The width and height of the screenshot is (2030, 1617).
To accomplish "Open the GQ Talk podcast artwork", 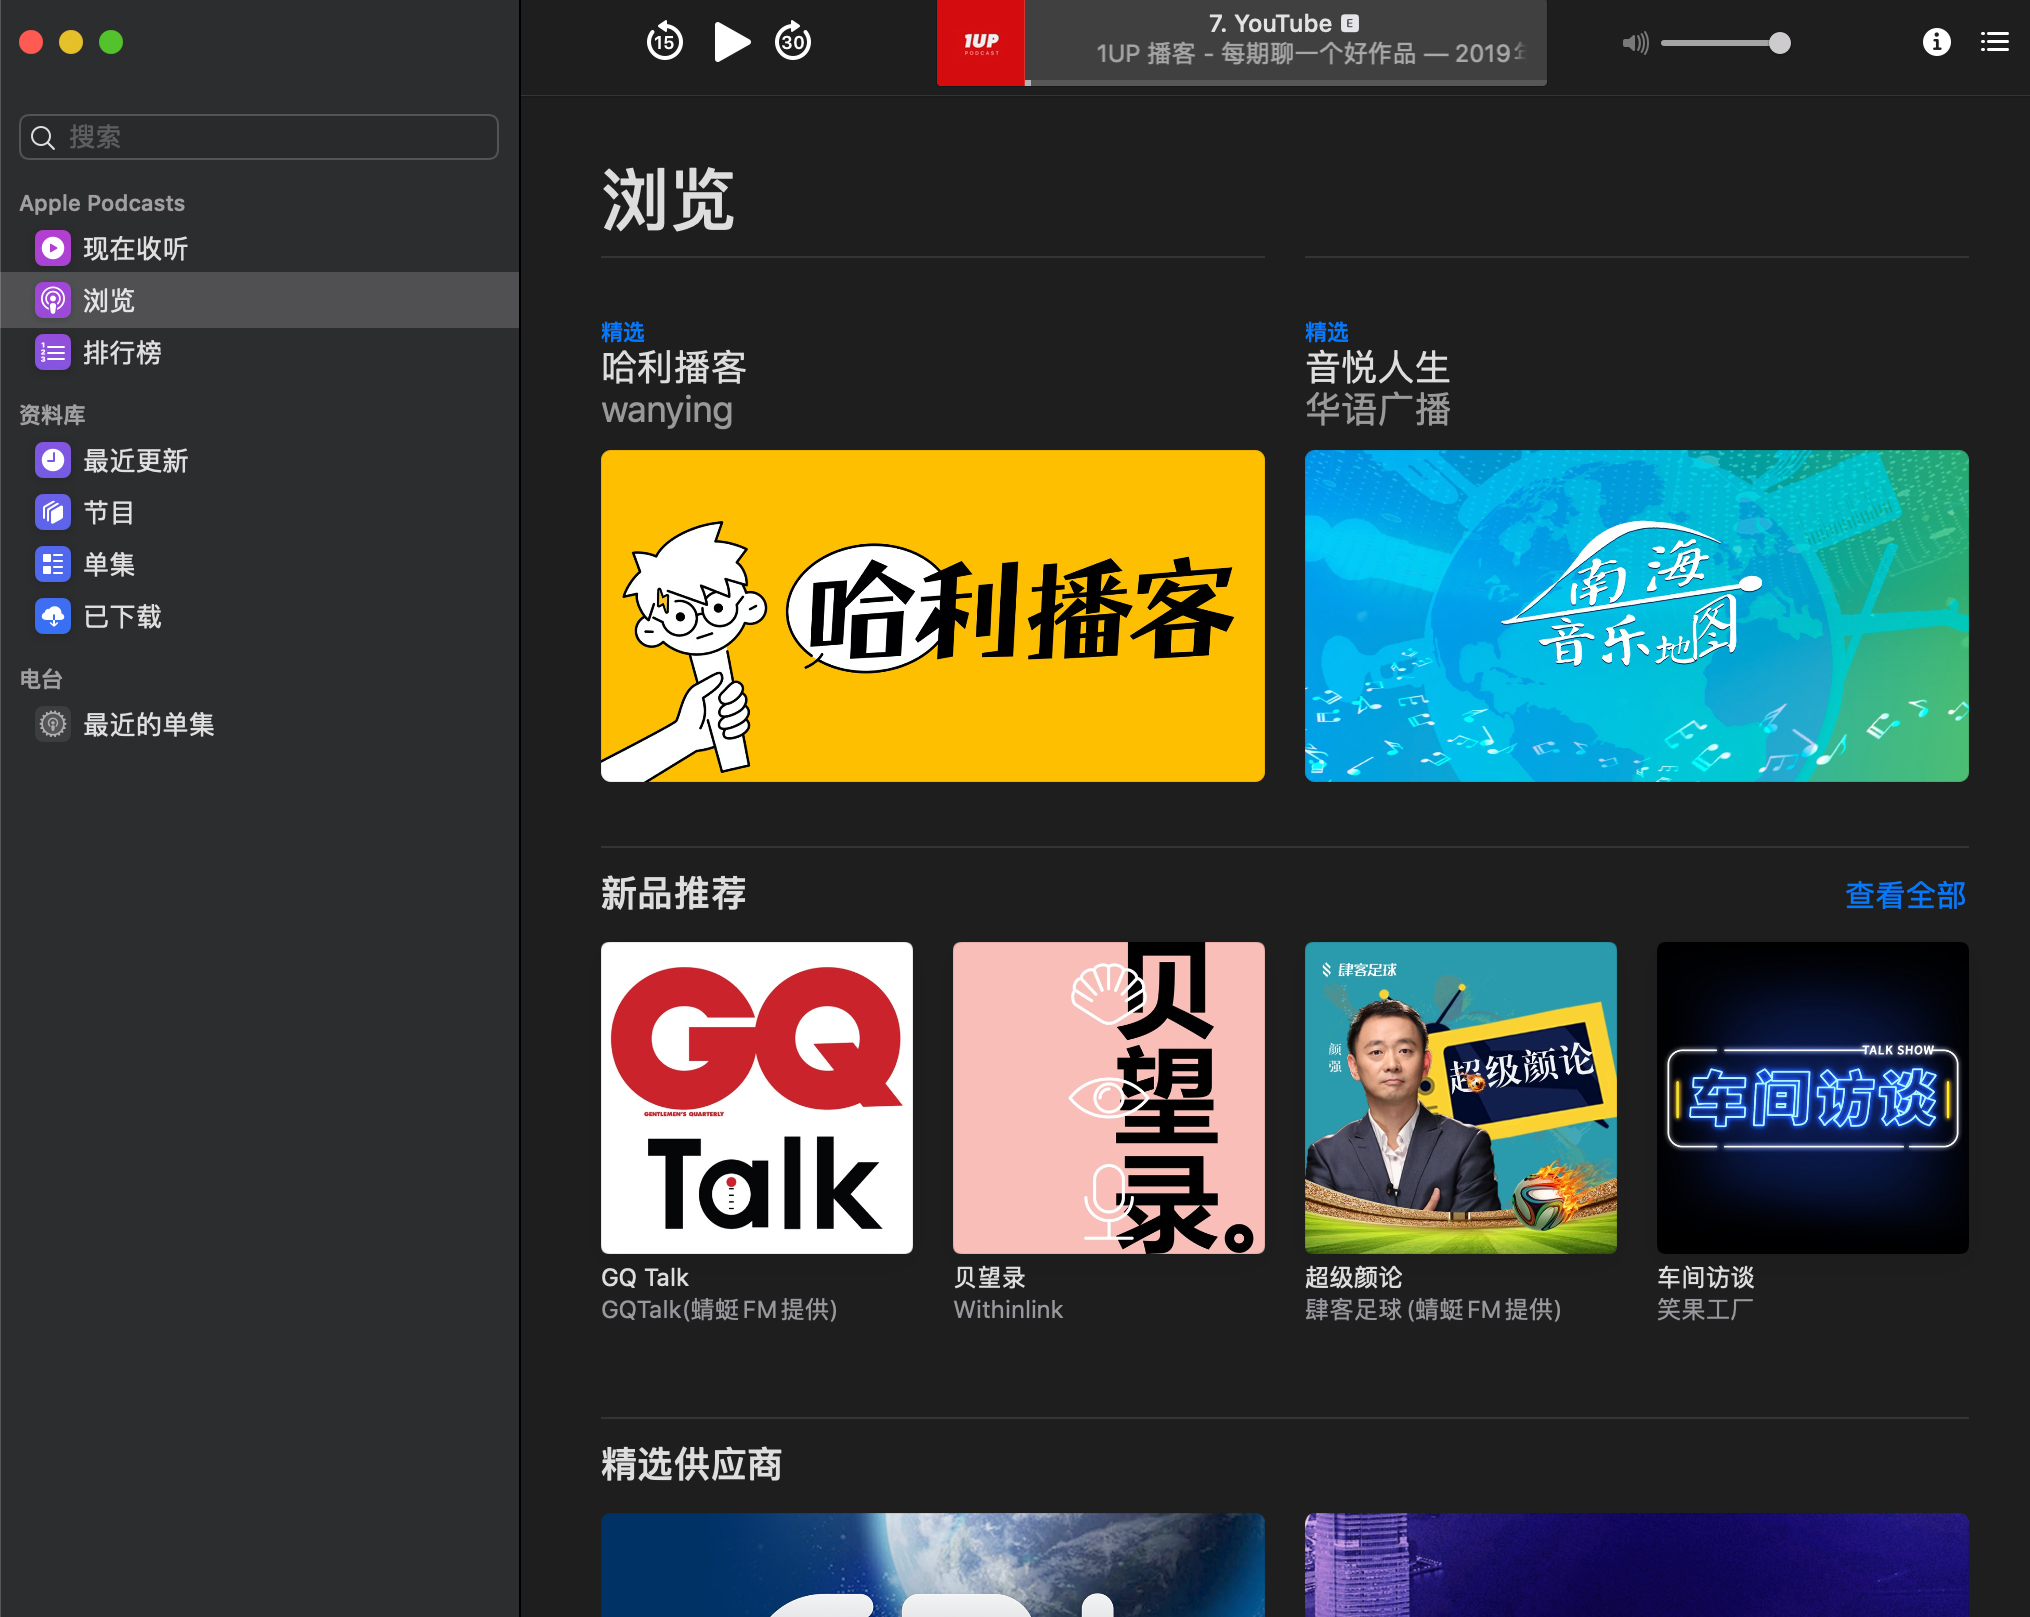I will tap(756, 1097).
